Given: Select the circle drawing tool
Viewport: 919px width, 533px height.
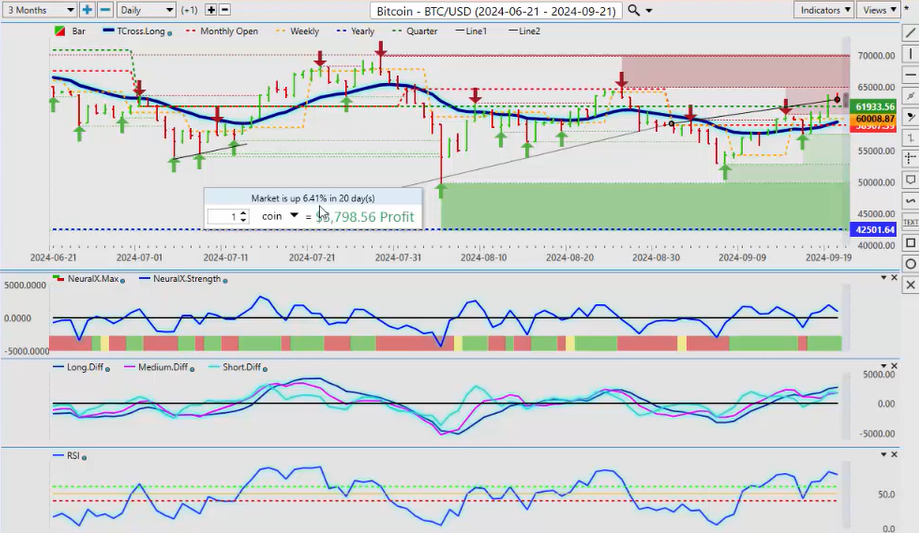Looking at the screenshot, I should tap(910, 264).
